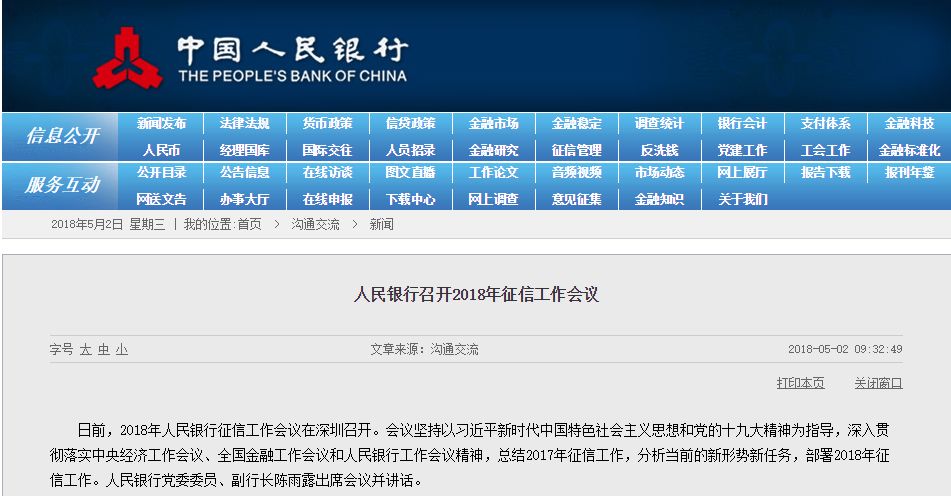Open 支付体系 menu item

[825, 124]
